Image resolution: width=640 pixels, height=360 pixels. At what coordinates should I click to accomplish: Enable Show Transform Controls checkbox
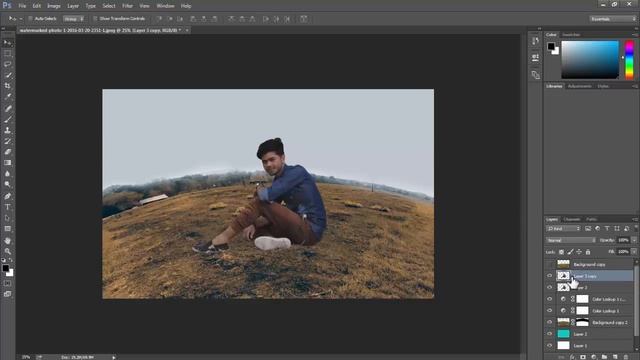95,19
